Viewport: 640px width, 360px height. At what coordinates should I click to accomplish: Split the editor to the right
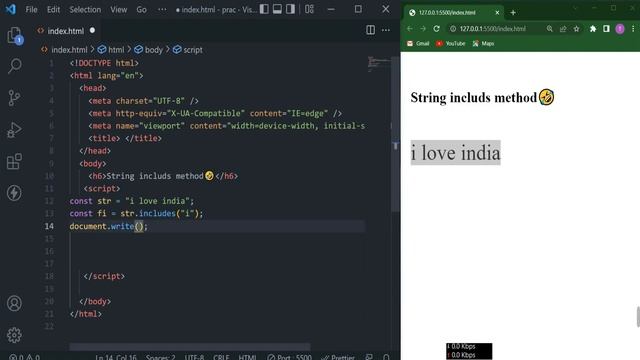click(x=371, y=30)
